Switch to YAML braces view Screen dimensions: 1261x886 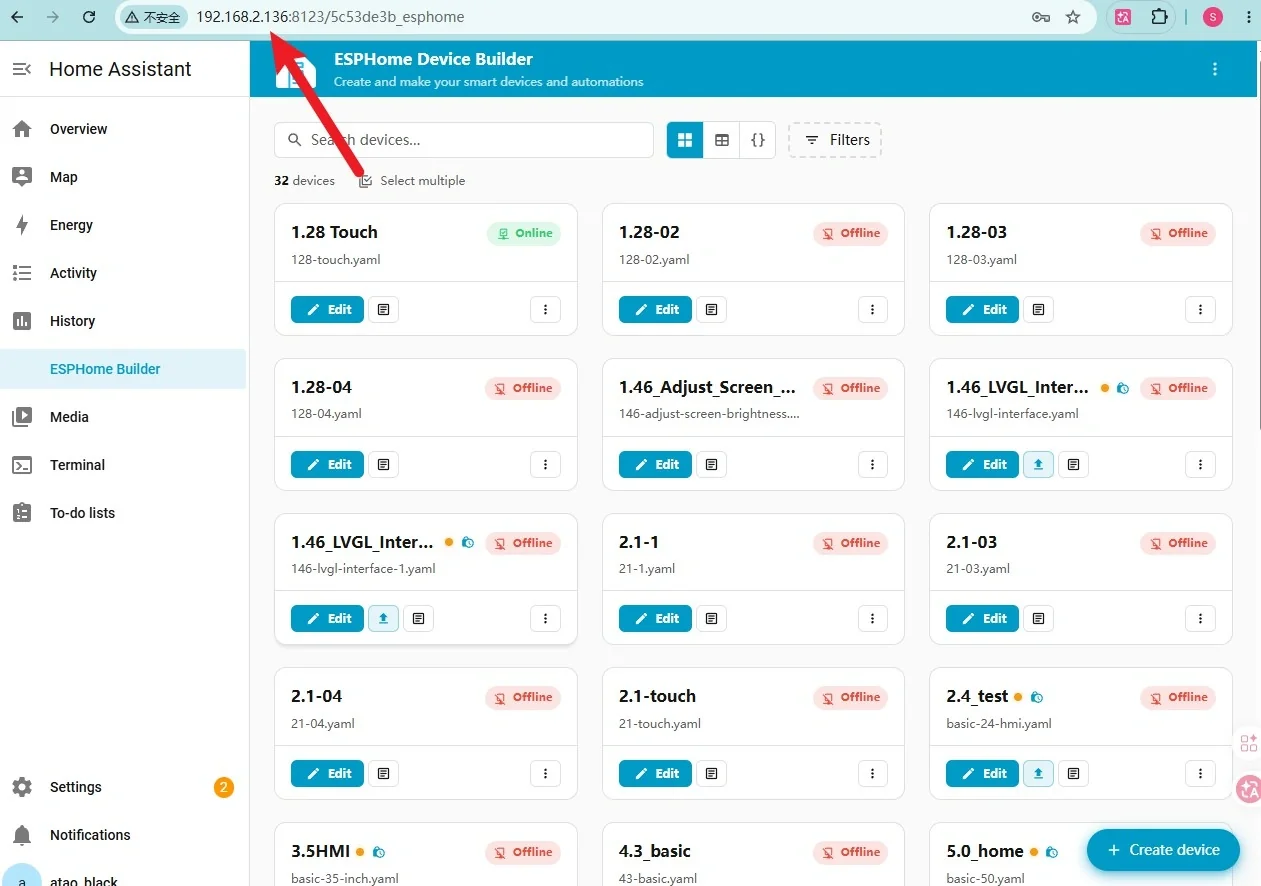point(758,140)
